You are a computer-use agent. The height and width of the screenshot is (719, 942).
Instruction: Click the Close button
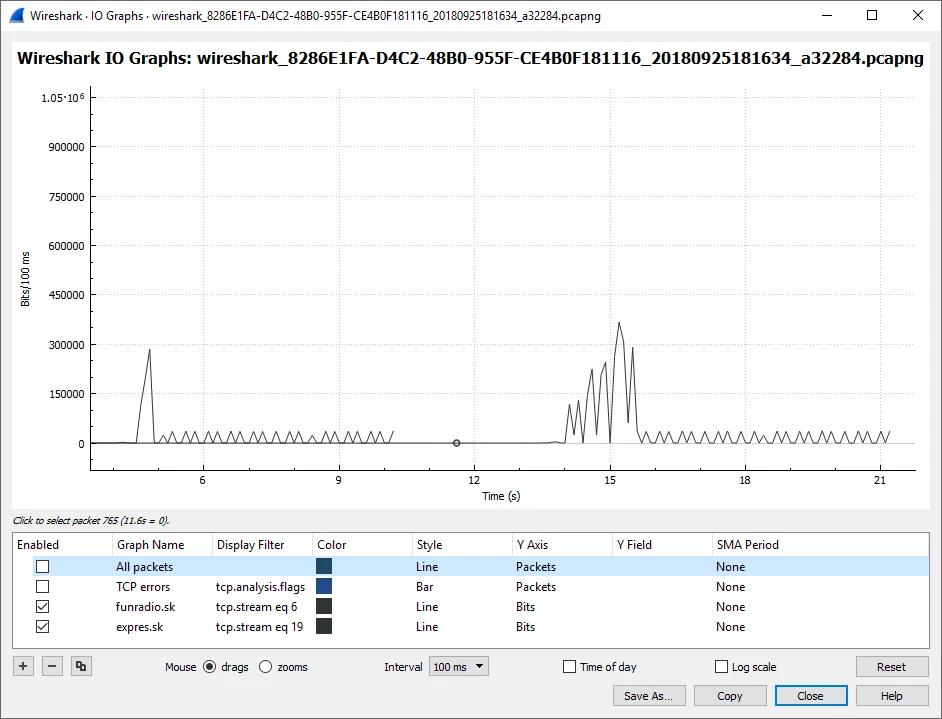point(810,696)
